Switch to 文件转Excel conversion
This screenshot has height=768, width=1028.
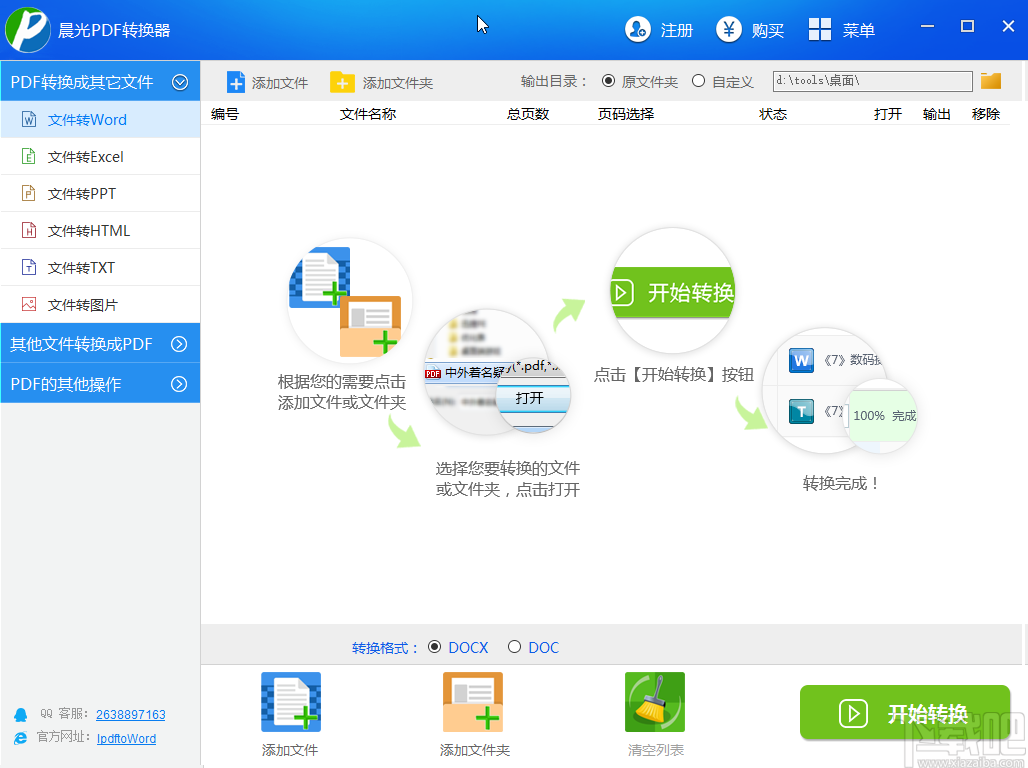pyautogui.click(x=85, y=156)
